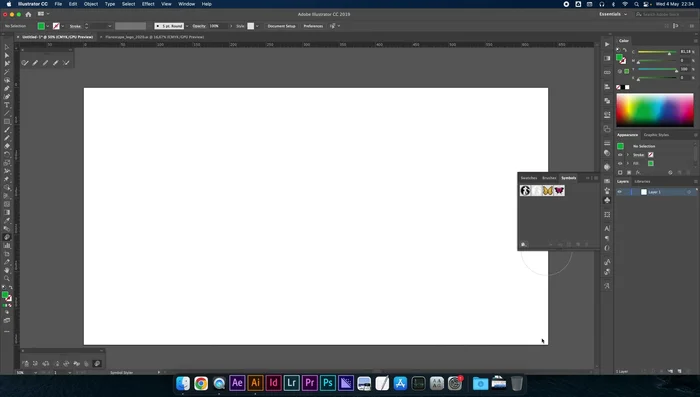The height and width of the screenshot is (397, 700).
Task: Open the zoom level 50% dropdown
Action: tap(36, 372)
